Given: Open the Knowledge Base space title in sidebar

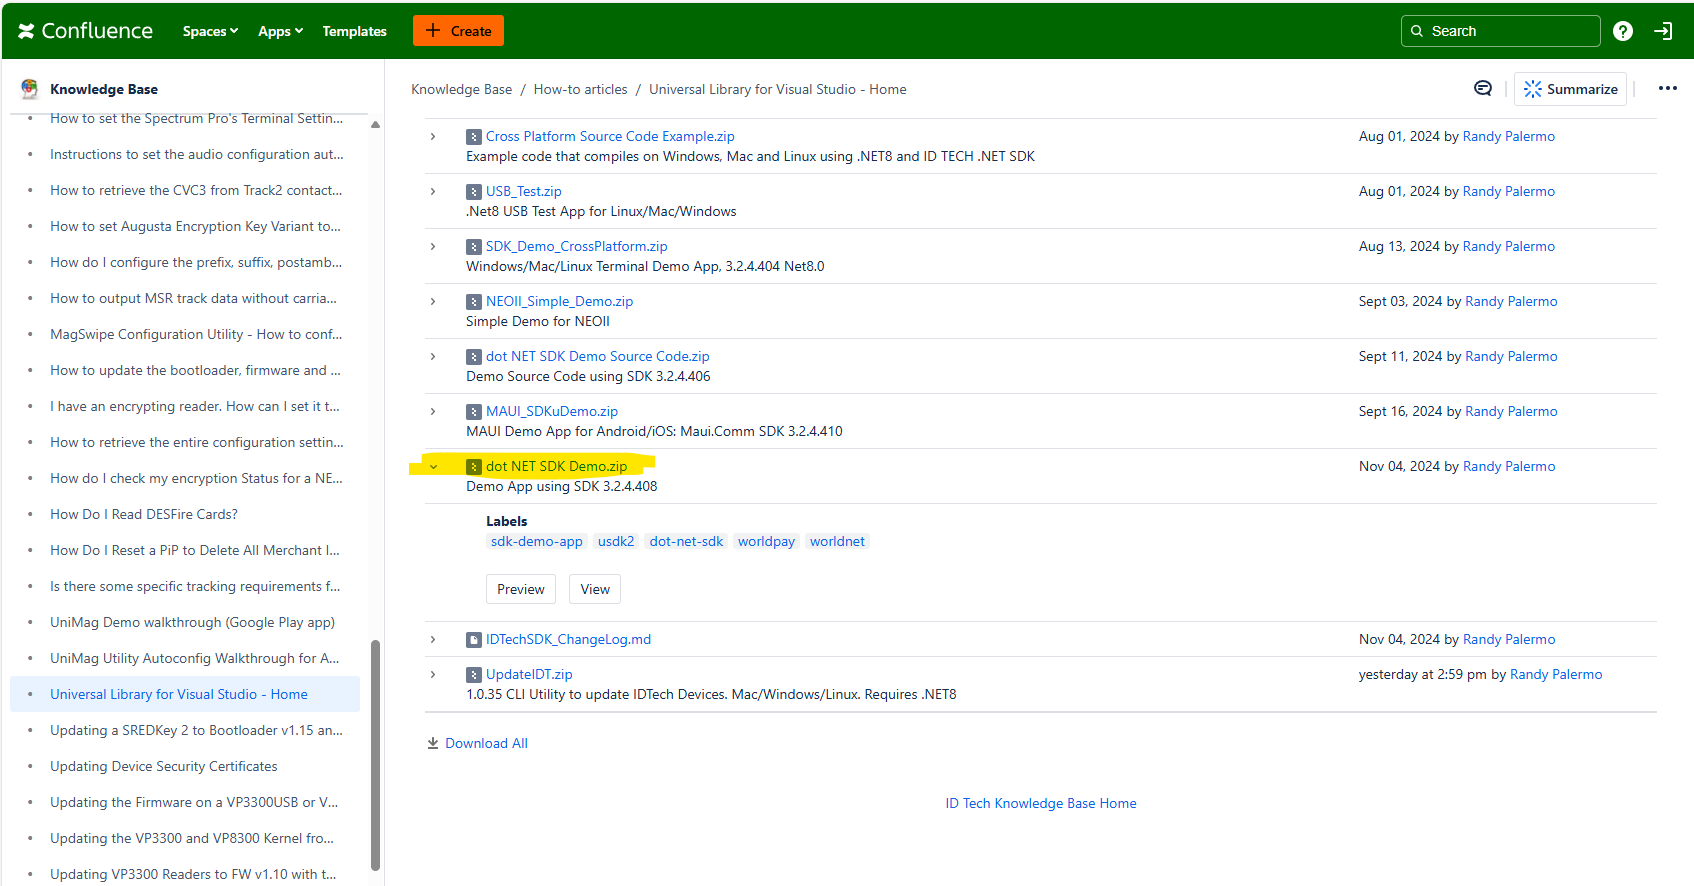Looking at the screenshot, I should (x=104, y=89).
